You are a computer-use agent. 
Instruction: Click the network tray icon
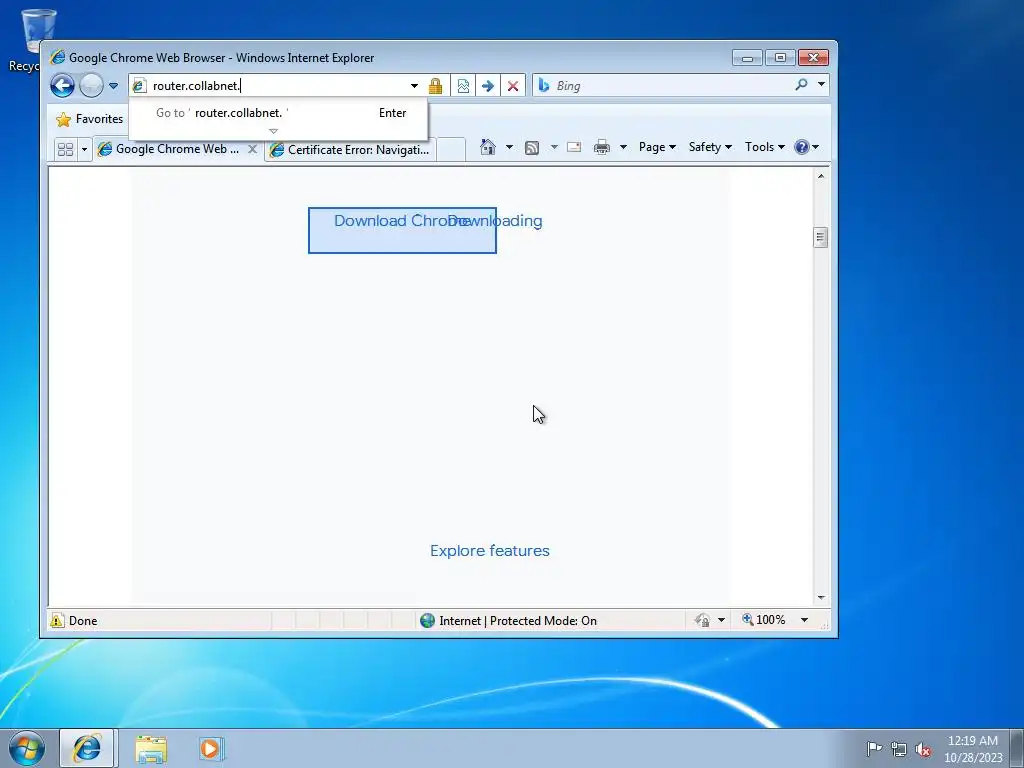(899, 749)
